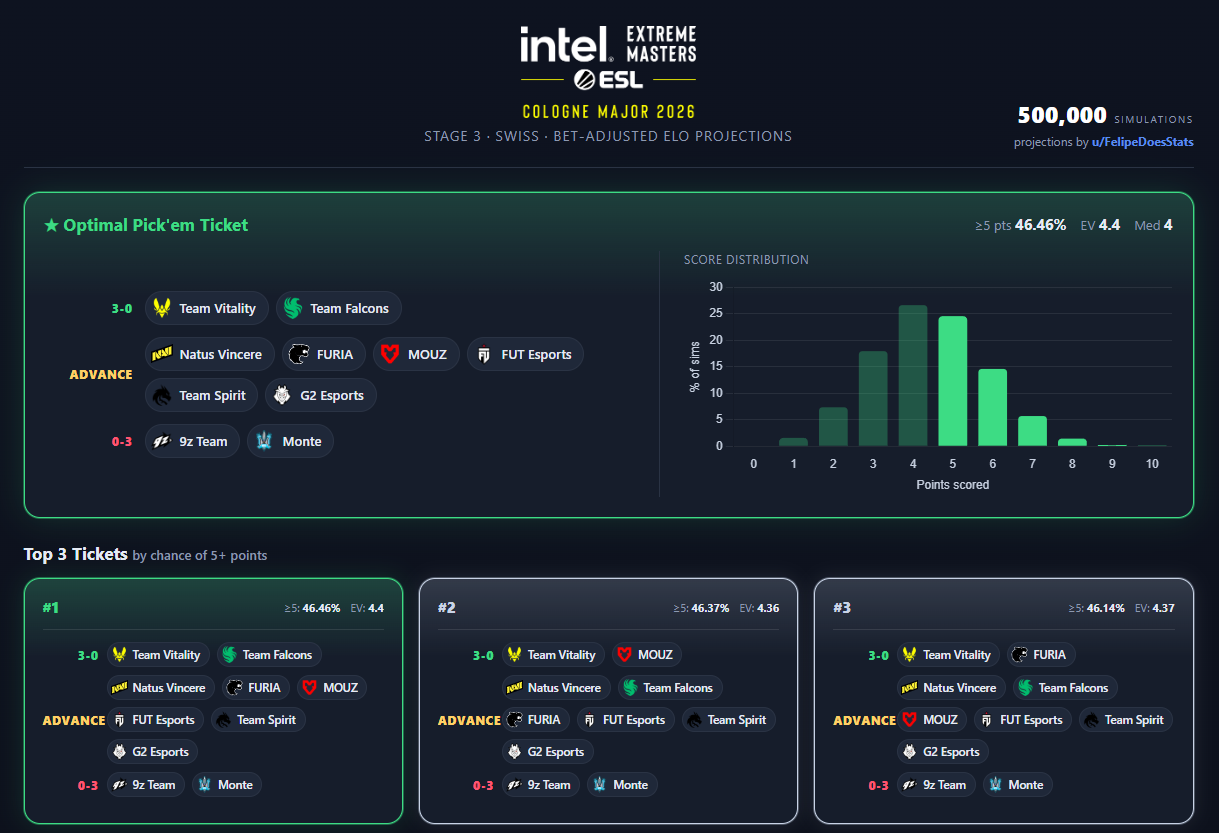The height and width of the screenshot is (833, 1219).
Task: Click the chart bar for 2 points scored
Action: coord(833,427)
